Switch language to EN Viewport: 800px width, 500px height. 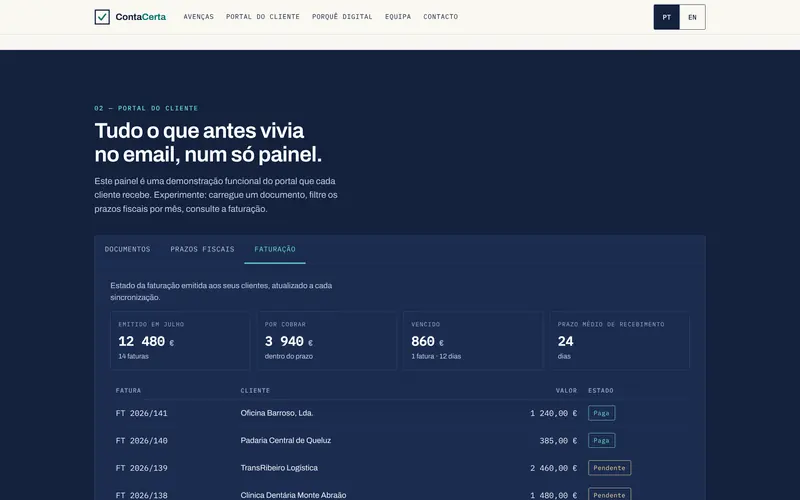pos(692,17)
